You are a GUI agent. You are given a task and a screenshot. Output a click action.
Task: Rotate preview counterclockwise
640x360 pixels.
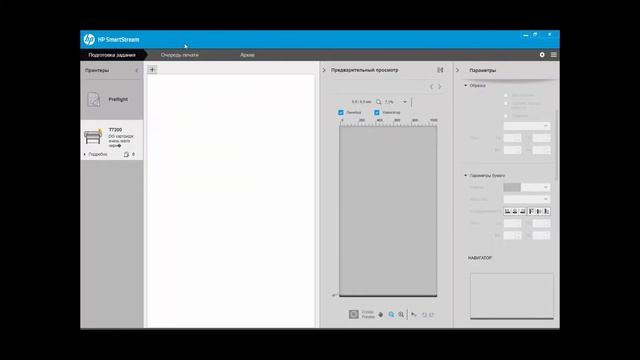point(424,315)
